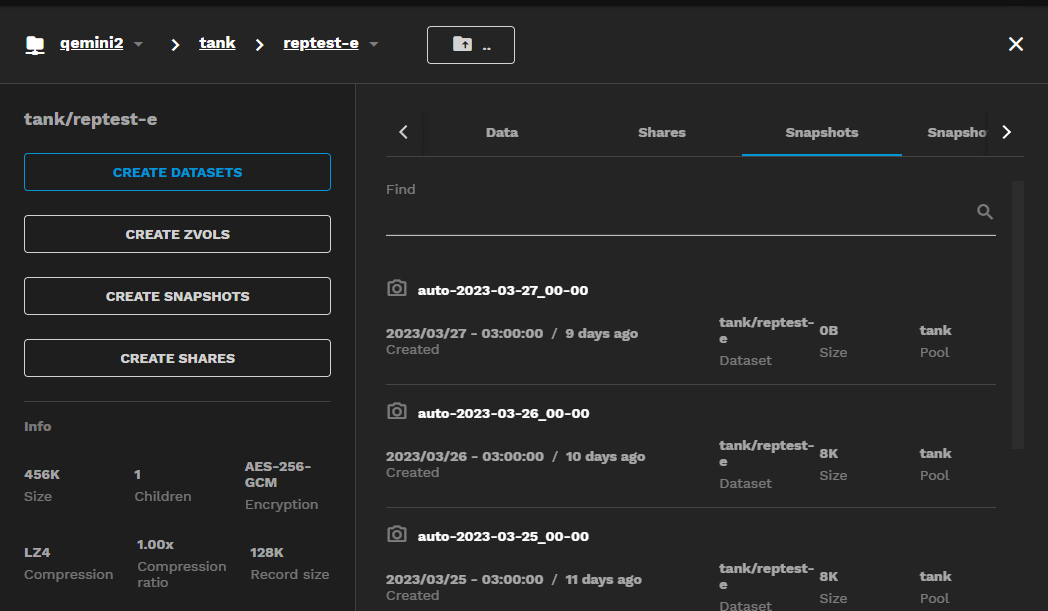
Task: Click the camera icon for auto-2023-03-25_00-00
Action: tap(396, 534)
